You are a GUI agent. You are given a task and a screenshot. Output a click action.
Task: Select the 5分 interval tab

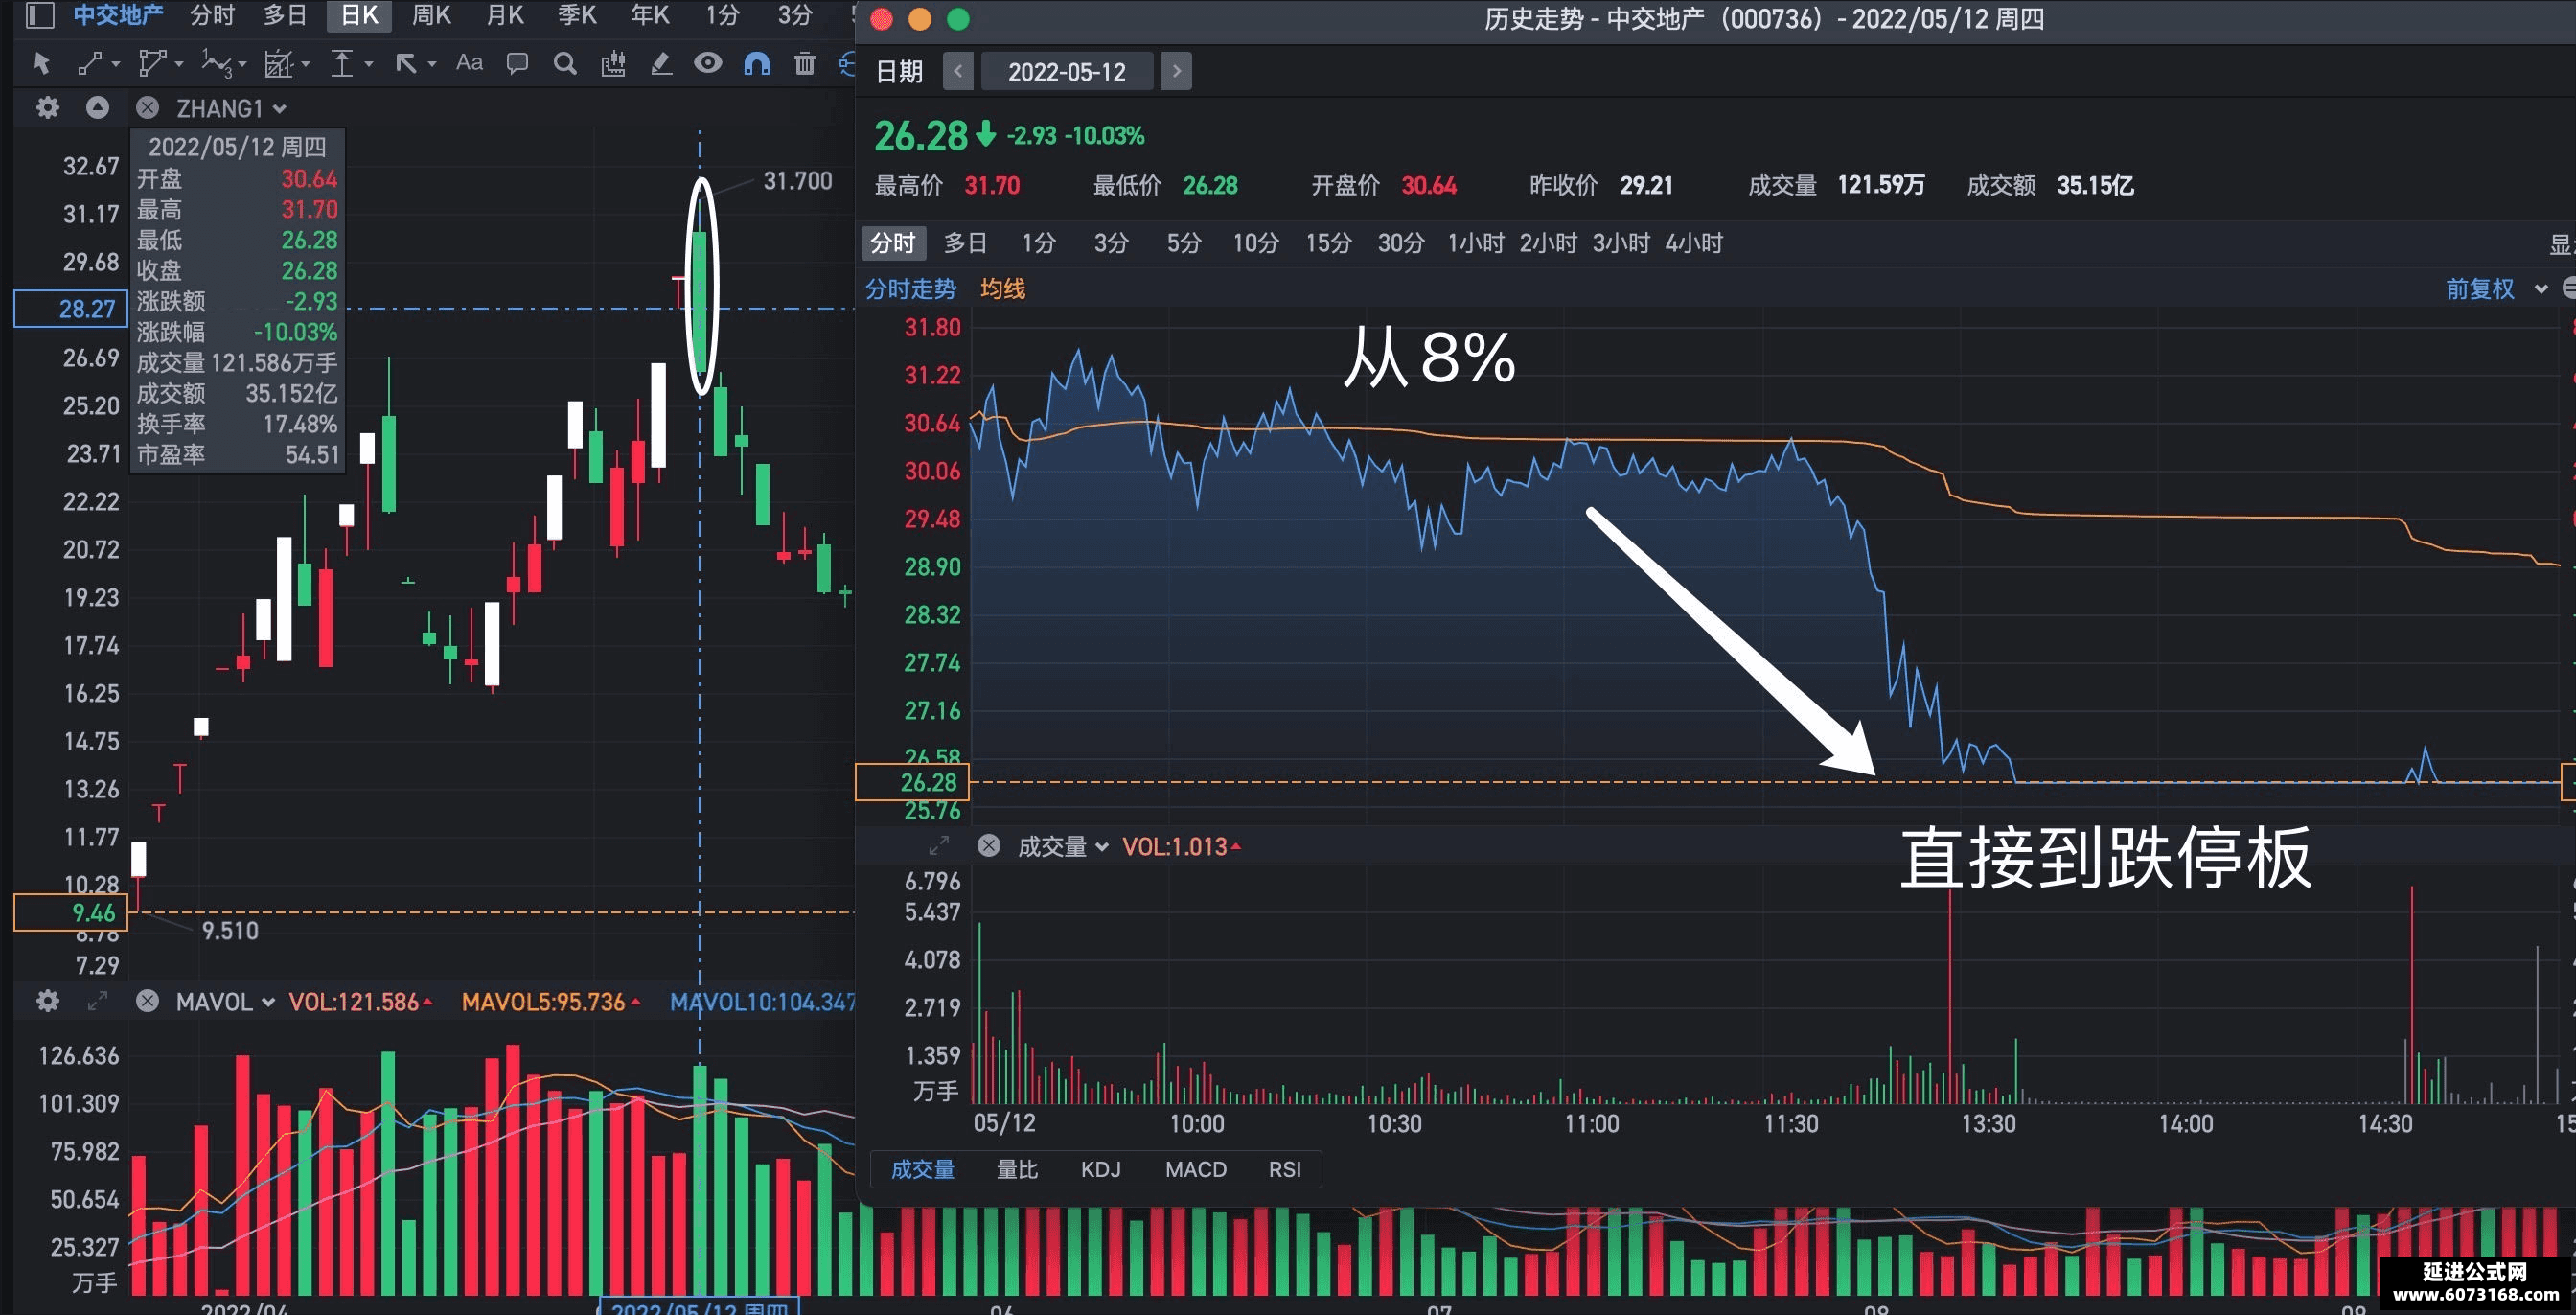click(1183, 243)
